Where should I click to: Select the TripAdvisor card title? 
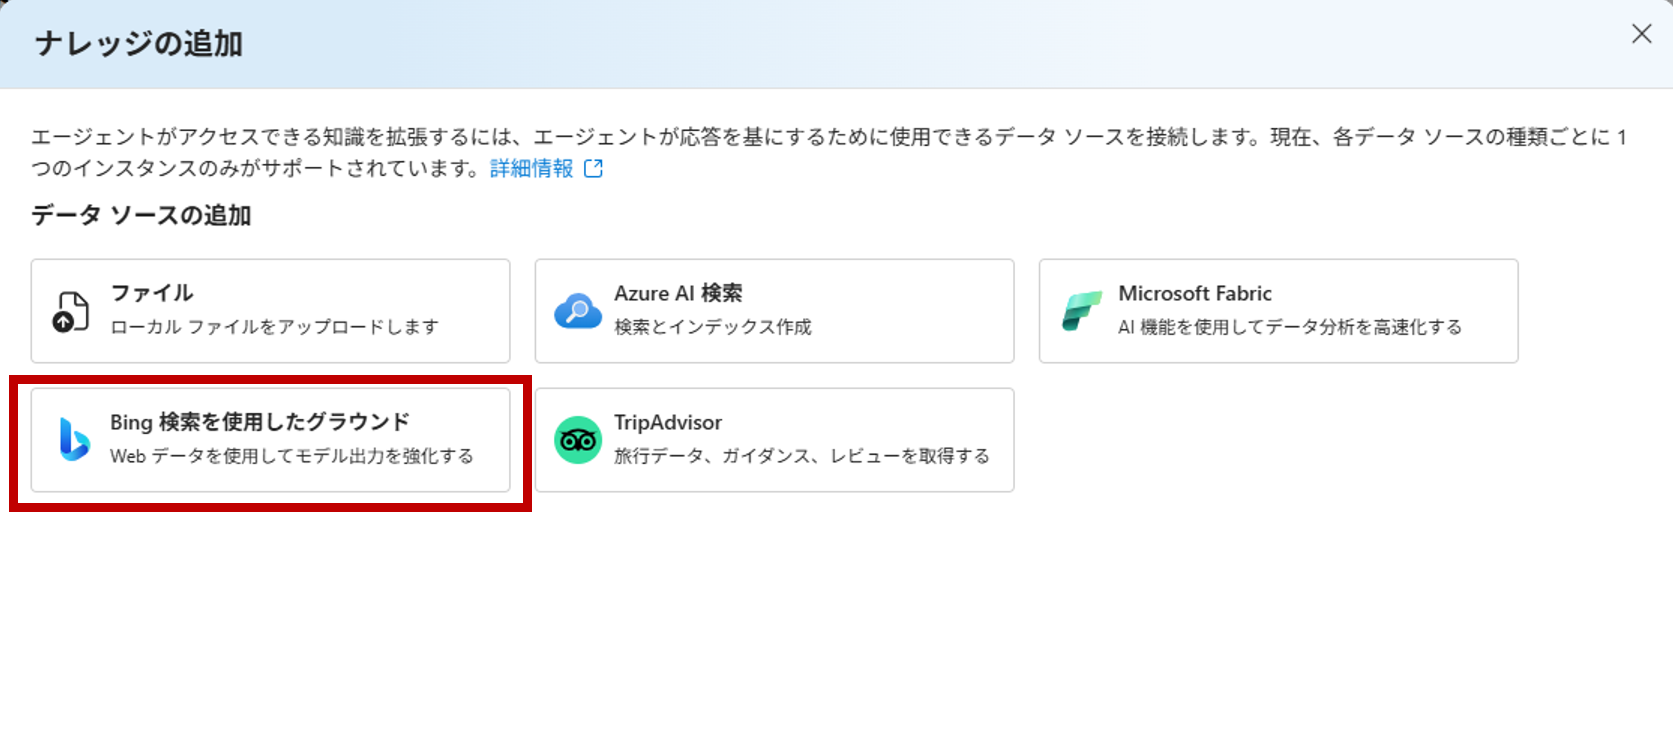click(x=668, y=422)
